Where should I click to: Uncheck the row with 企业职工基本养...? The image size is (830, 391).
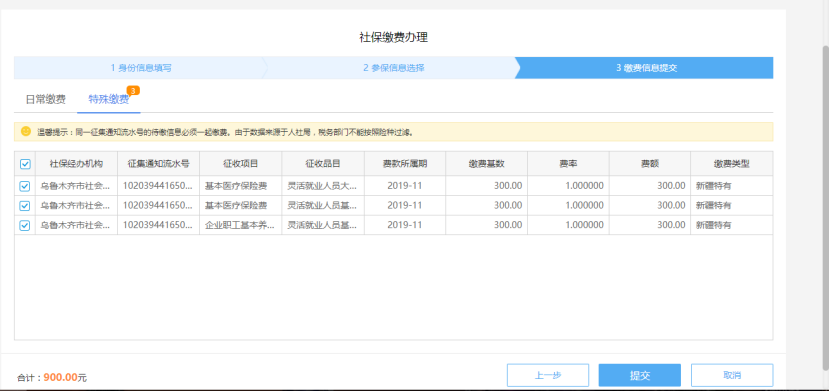point(25,225)
